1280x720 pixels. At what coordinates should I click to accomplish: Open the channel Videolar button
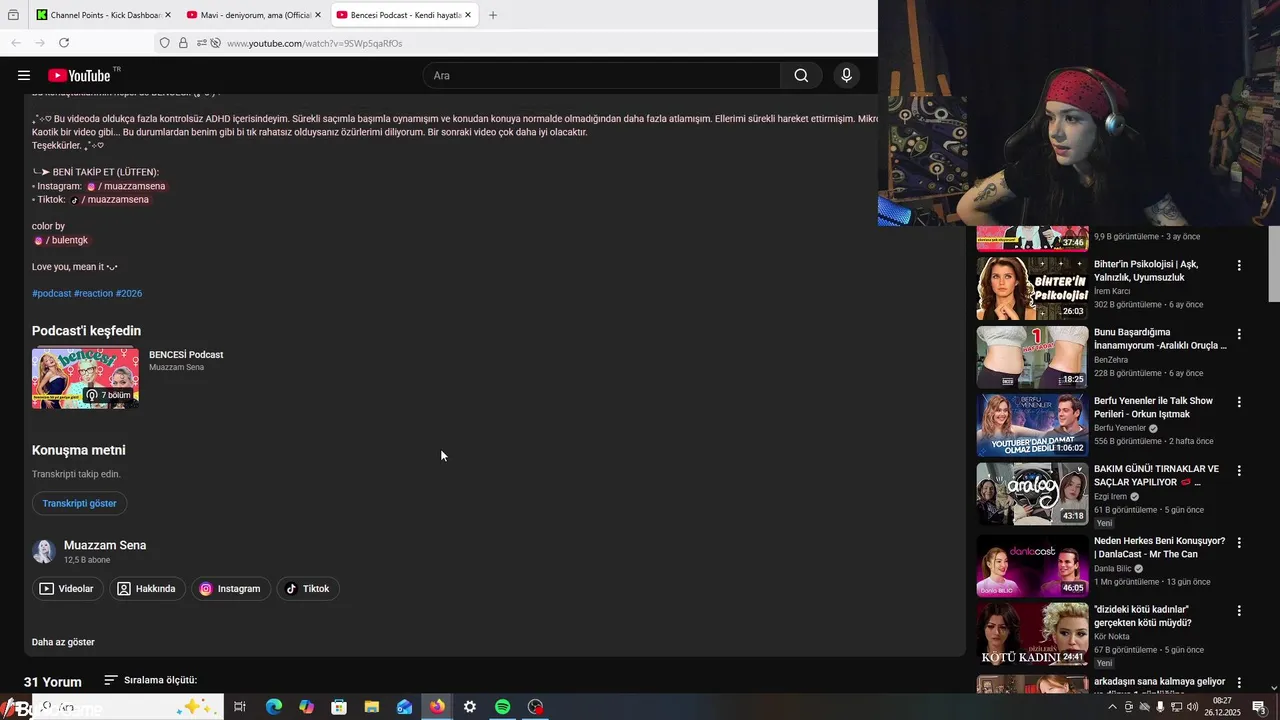pyautogui.click(x=68, y=589)
